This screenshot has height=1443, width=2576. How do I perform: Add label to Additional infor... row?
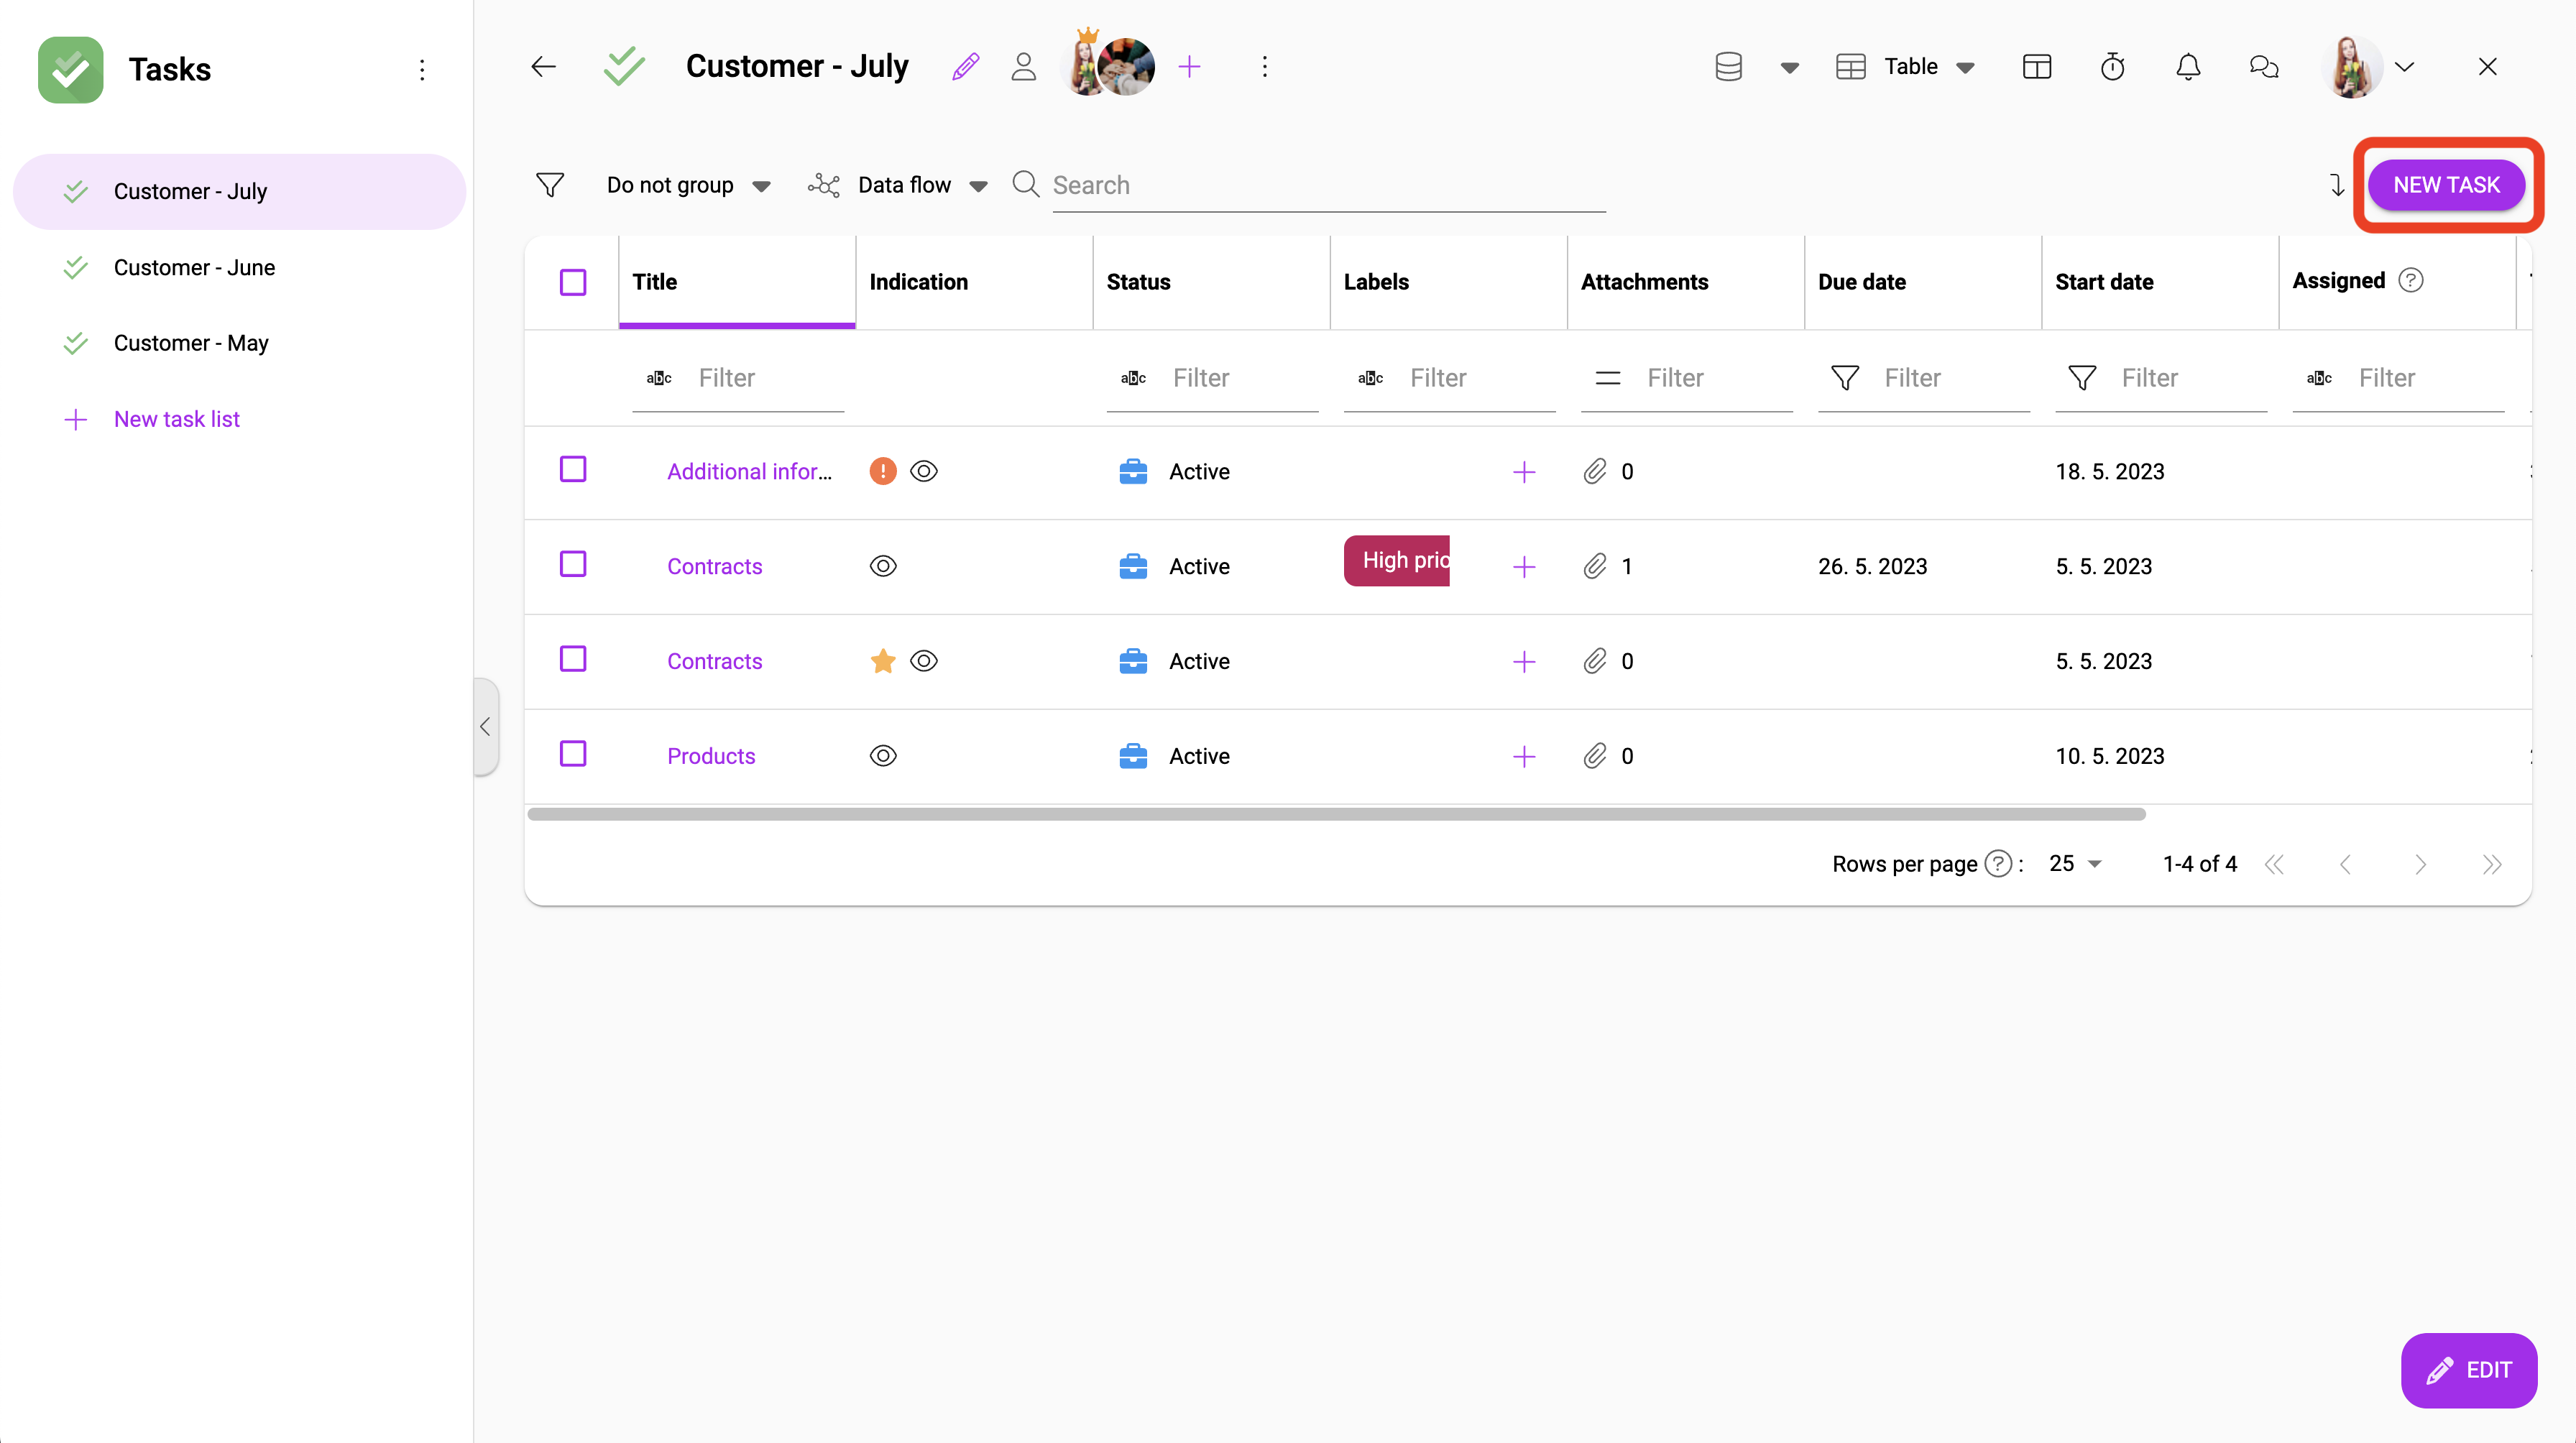[1524, 471]
